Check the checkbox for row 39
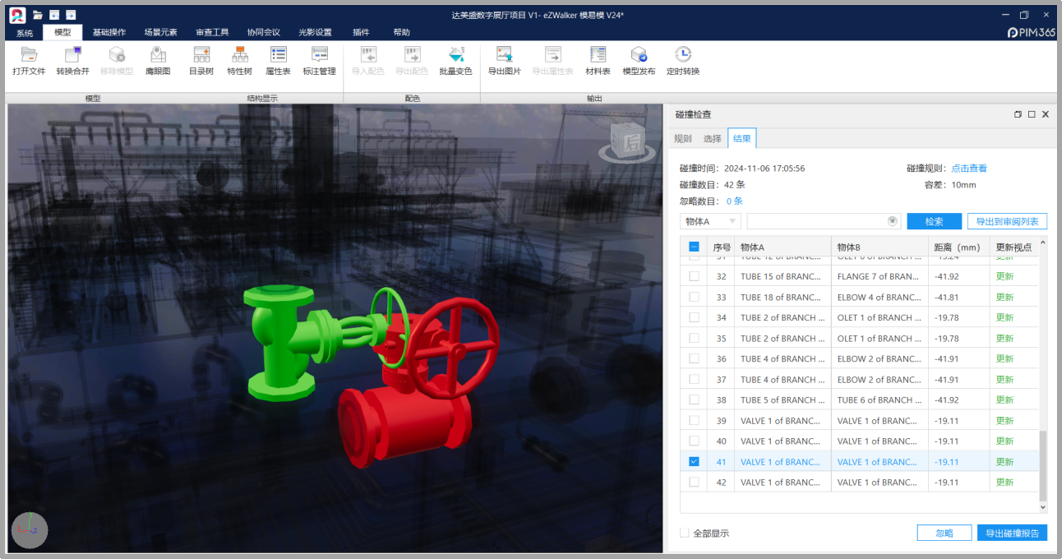The height and width of the screenshot is (559, 1062). click(x=694, y=420)
